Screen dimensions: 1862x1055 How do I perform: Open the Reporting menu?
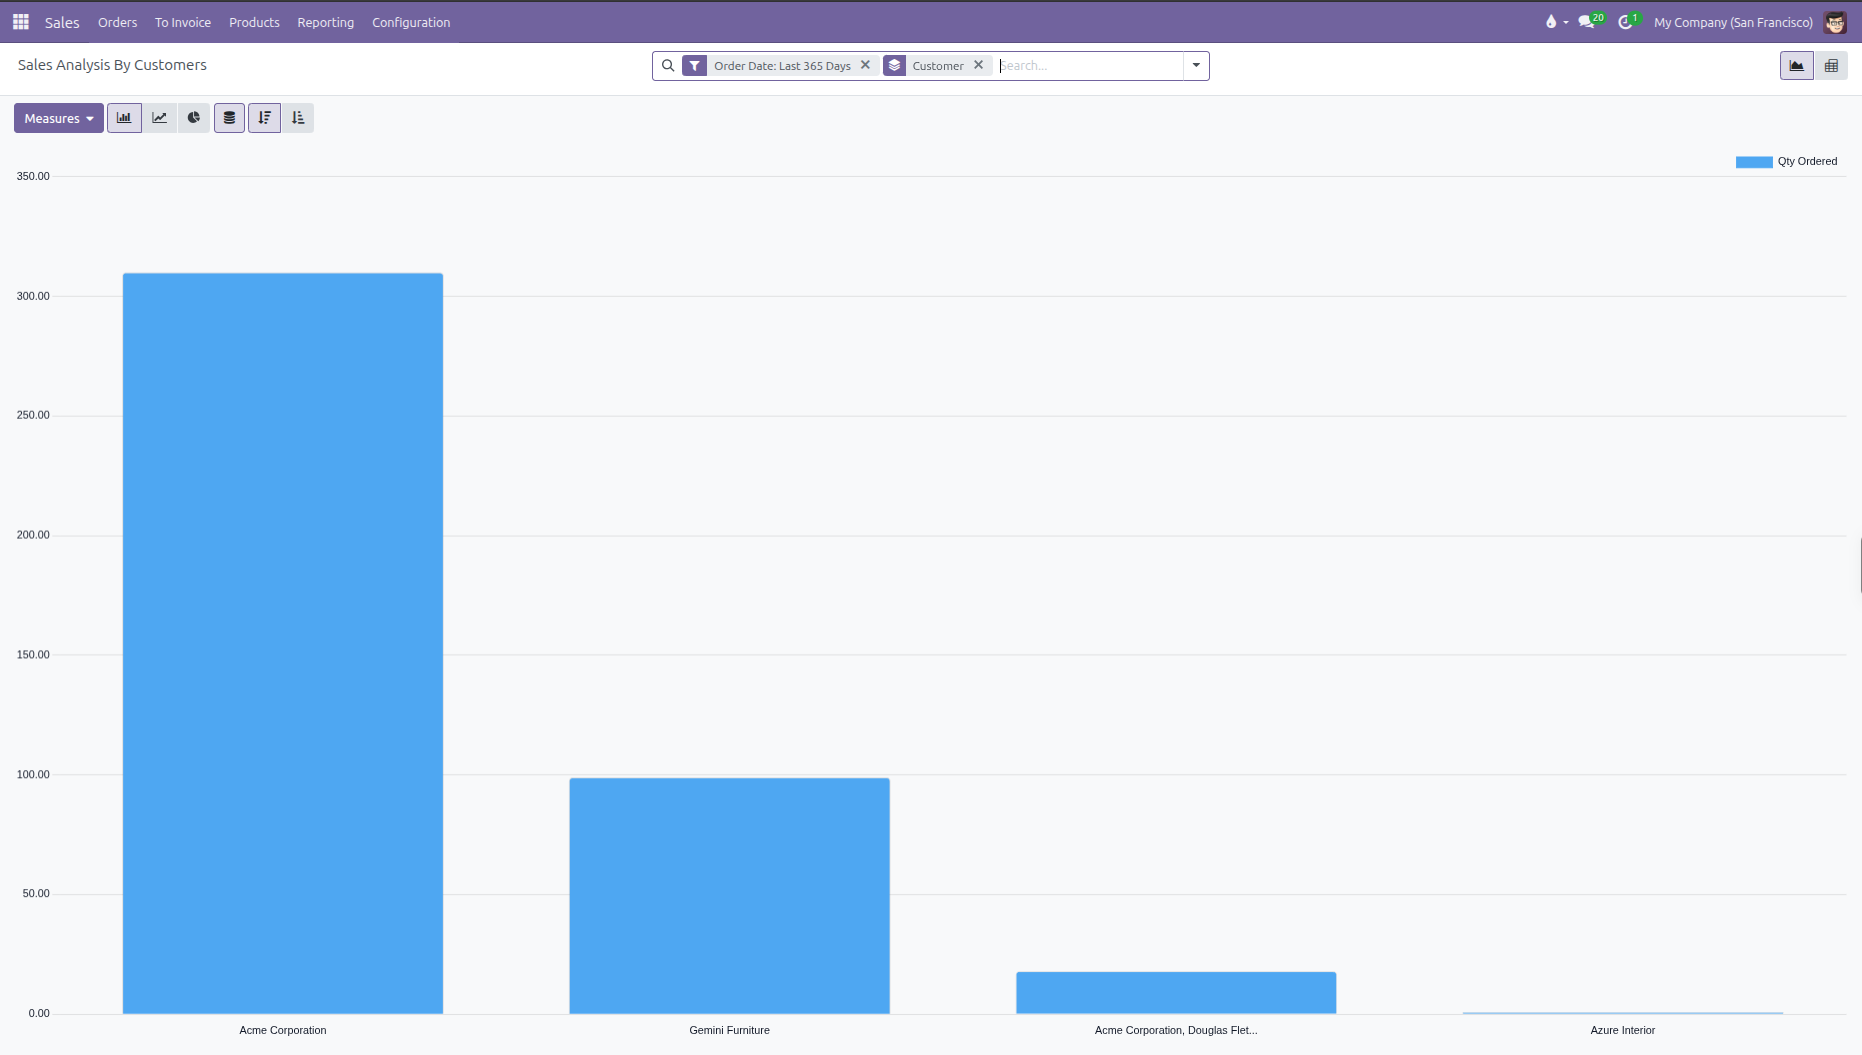(326, 22)
